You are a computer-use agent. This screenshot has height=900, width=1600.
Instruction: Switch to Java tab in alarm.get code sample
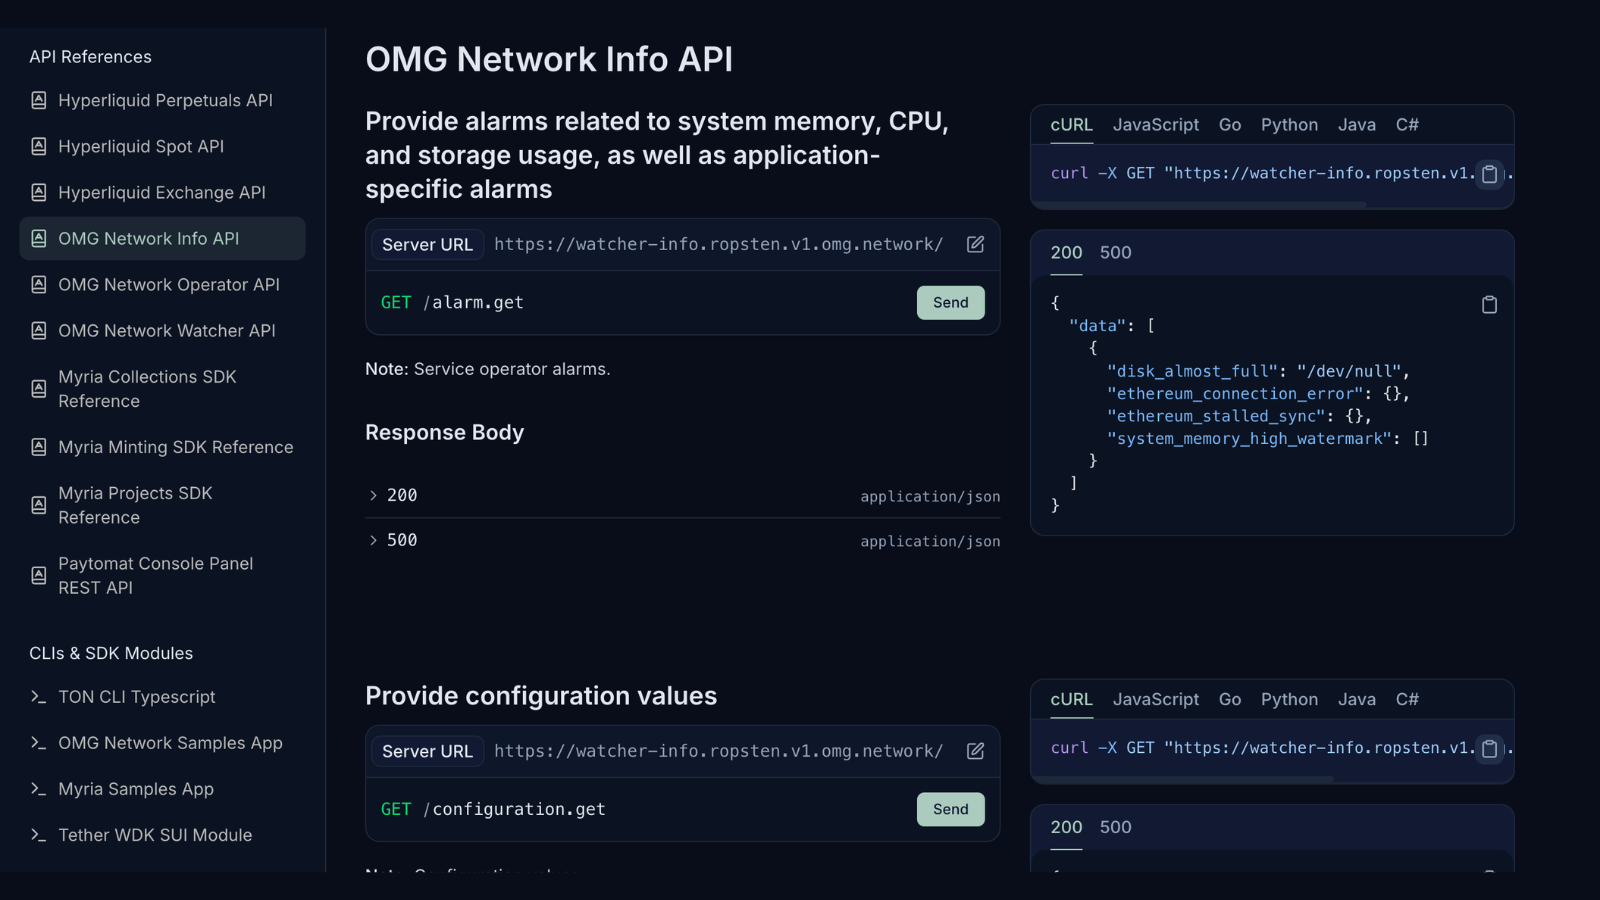(1357, 125)
